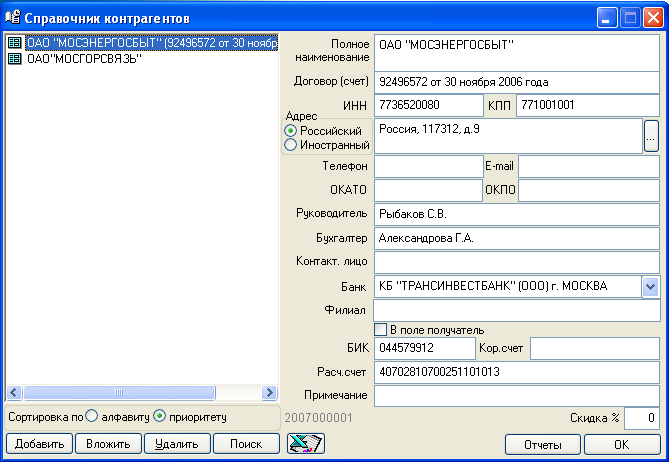Click the empty Филиал field
The image size is (669, 462).
click(x=517, y=311)
